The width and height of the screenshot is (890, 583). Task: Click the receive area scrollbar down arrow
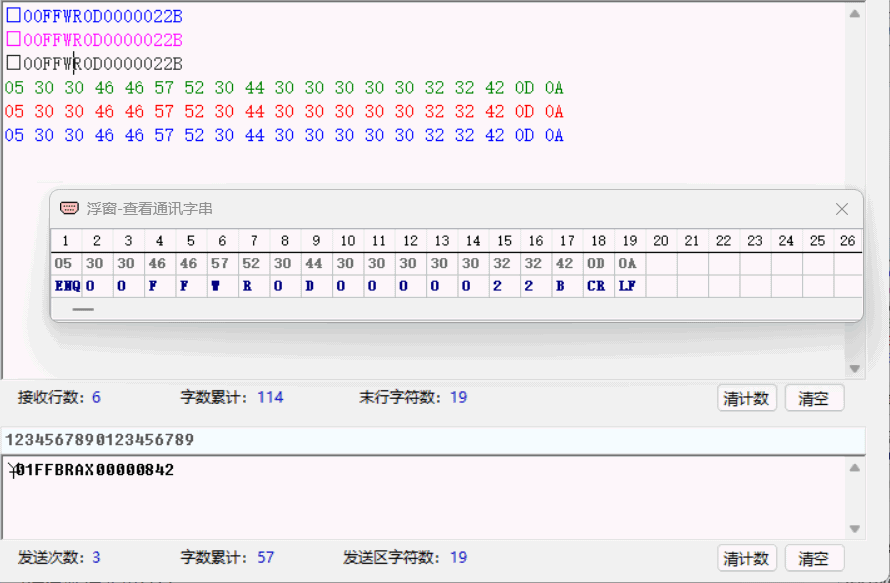tap(854, 368)
